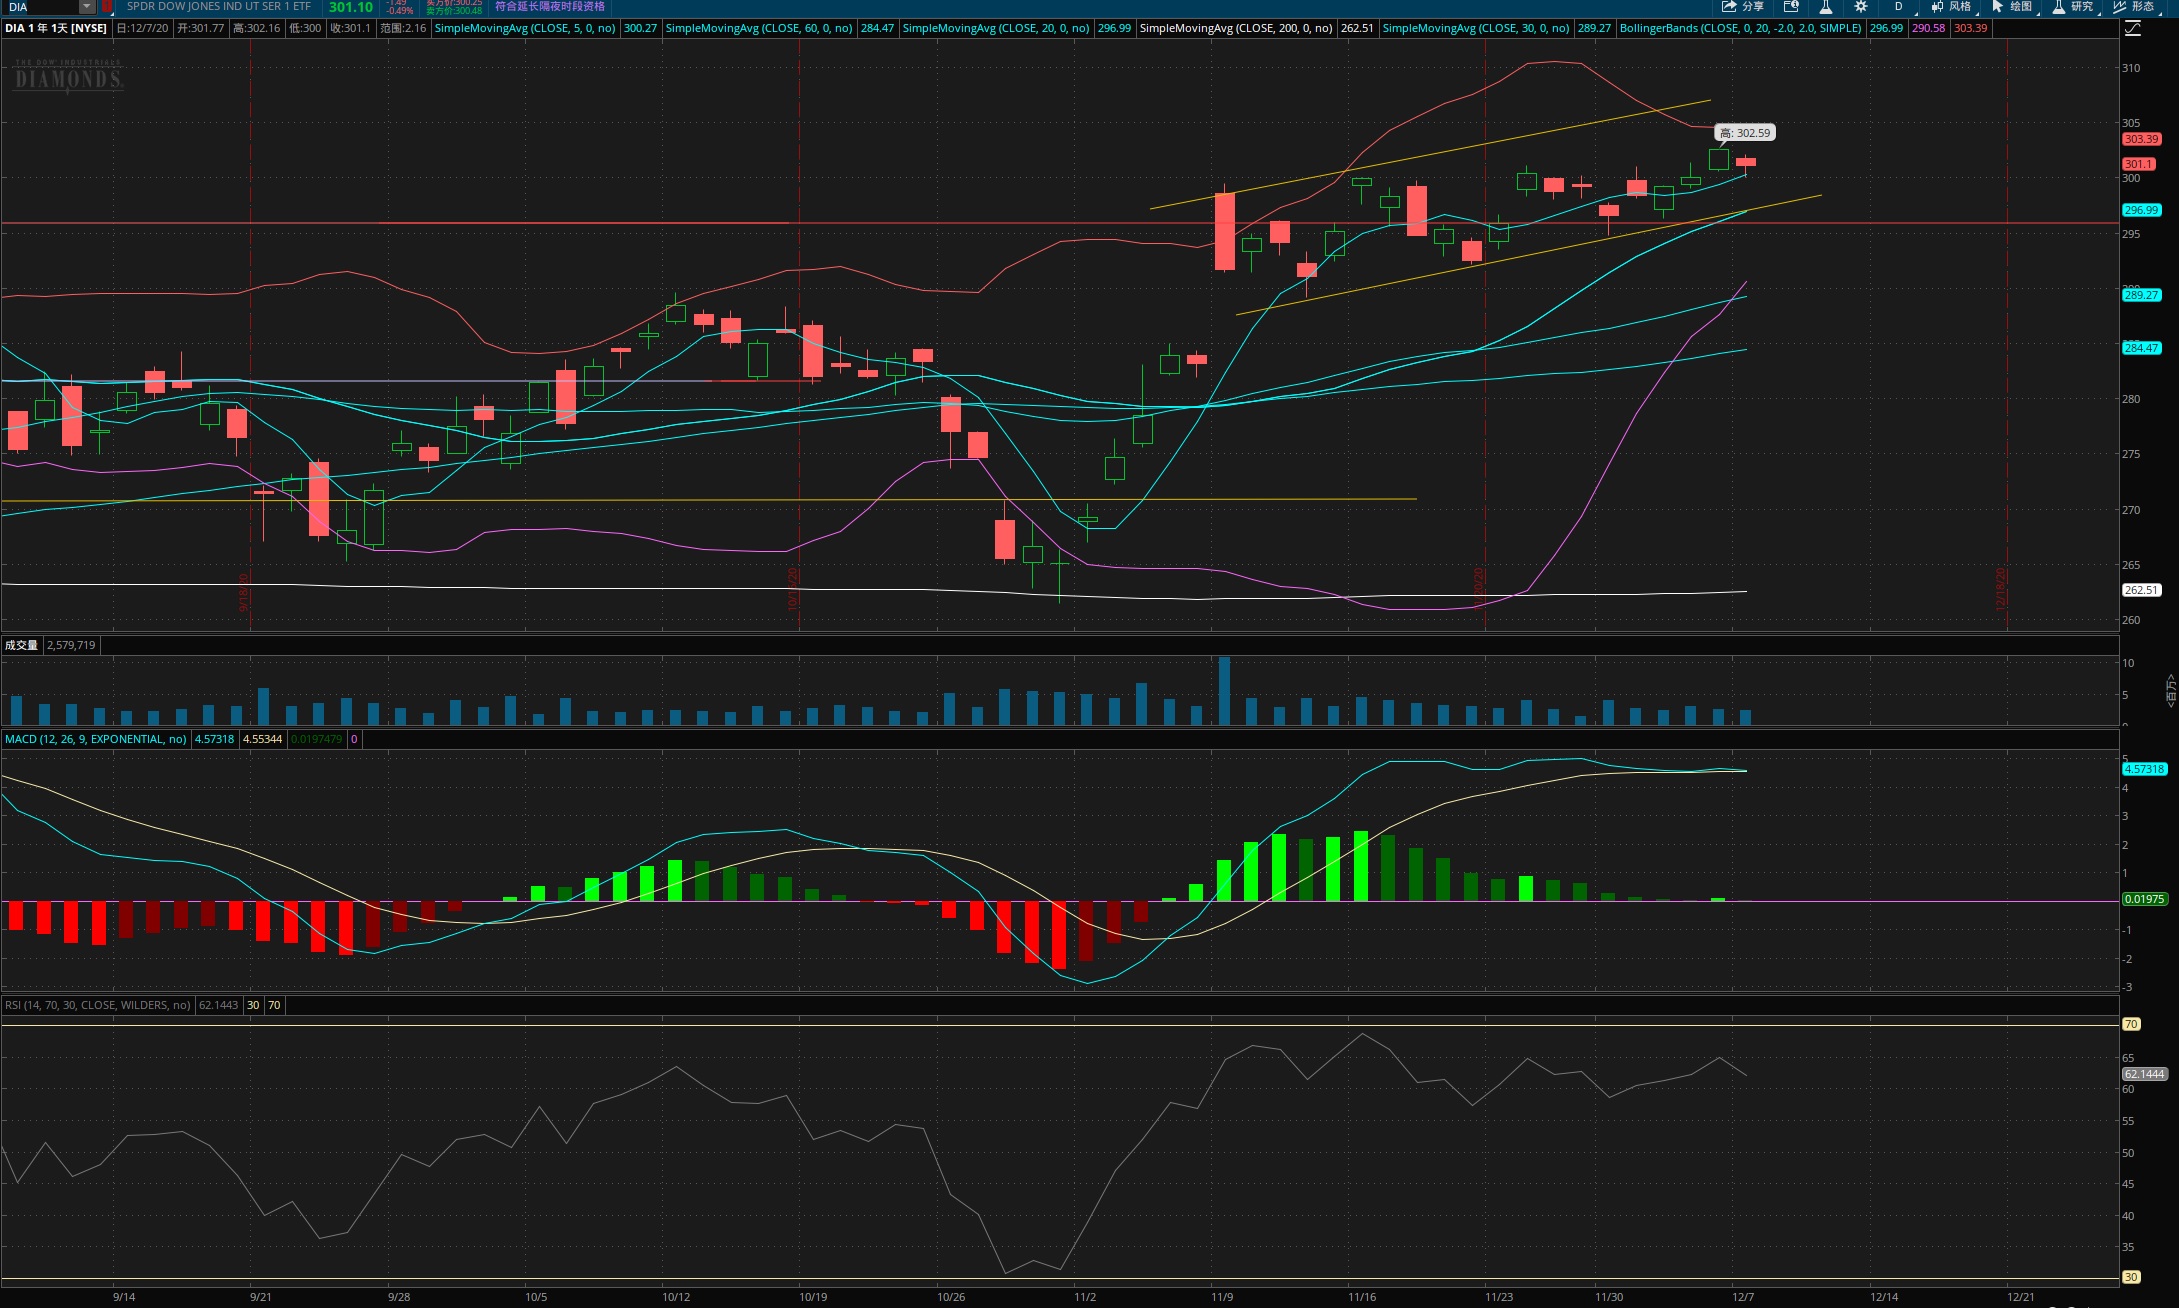This screenshot has width=2179, height=1308.
Task: Select SimpleMovingAvg (CLOSE, 5, 0, no) label
Action: (x=525, y=28)
